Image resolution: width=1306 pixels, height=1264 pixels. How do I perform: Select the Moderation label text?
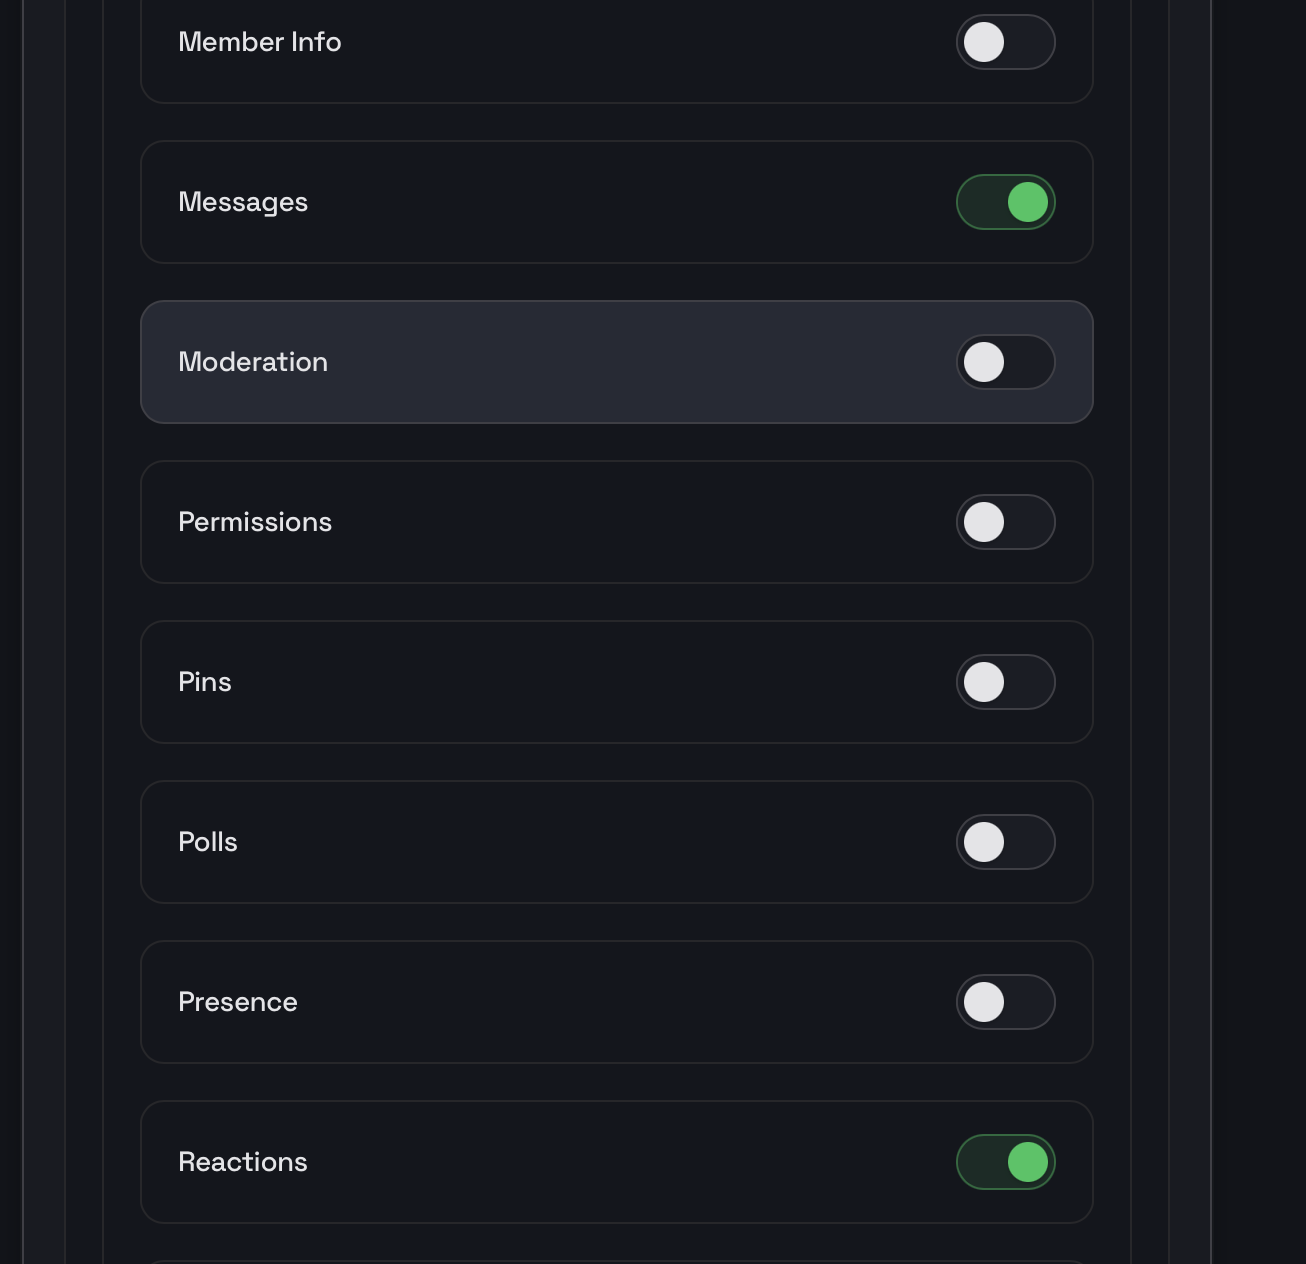click(x=253, y=362)
